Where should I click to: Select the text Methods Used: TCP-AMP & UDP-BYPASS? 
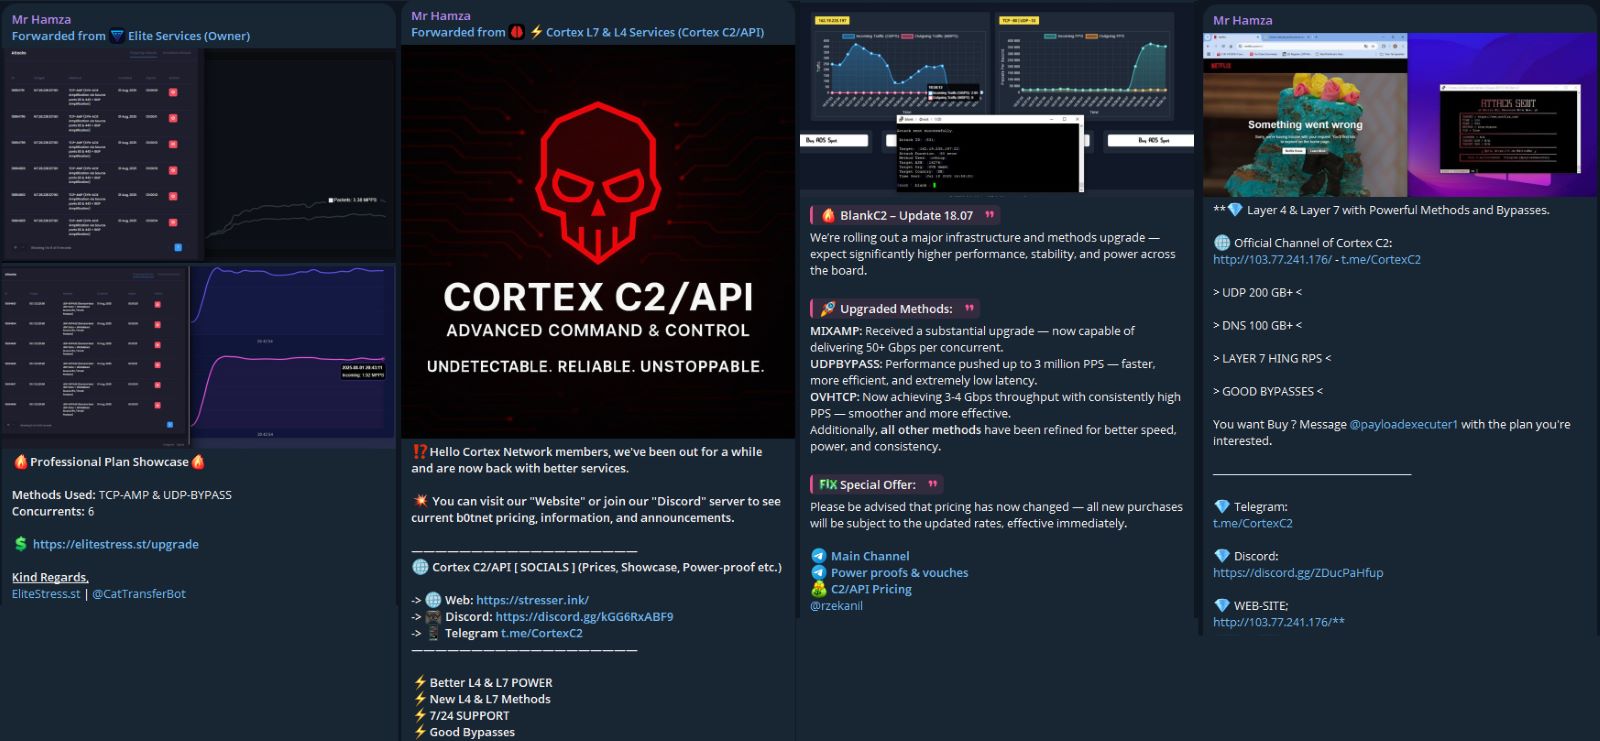tap(122, 495)
